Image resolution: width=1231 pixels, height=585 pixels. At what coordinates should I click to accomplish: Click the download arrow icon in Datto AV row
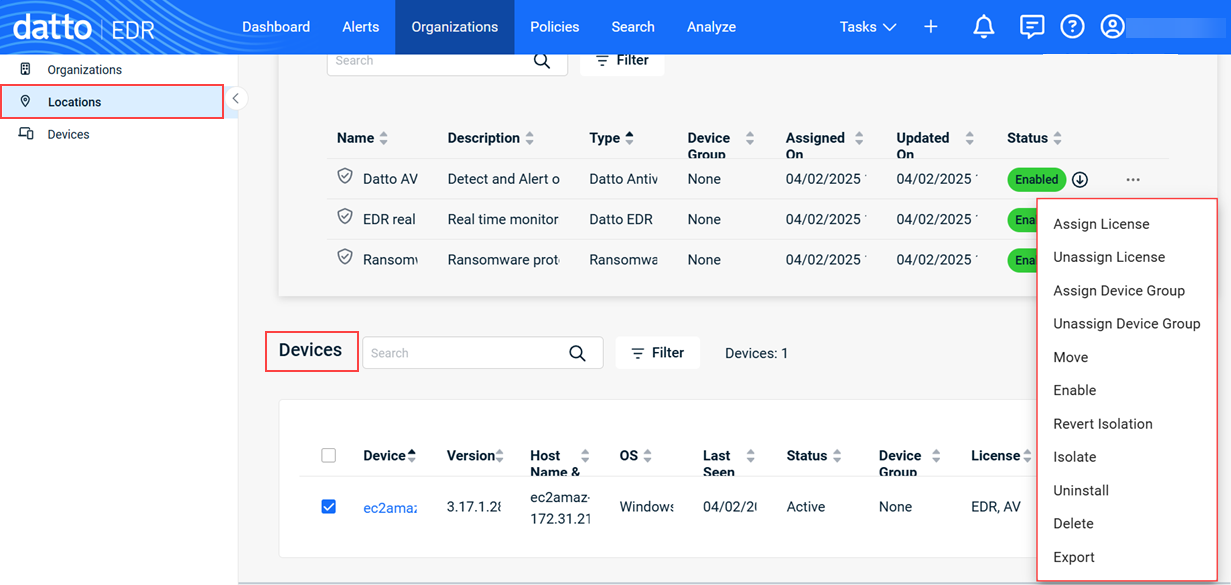(x=1080, y=180)
